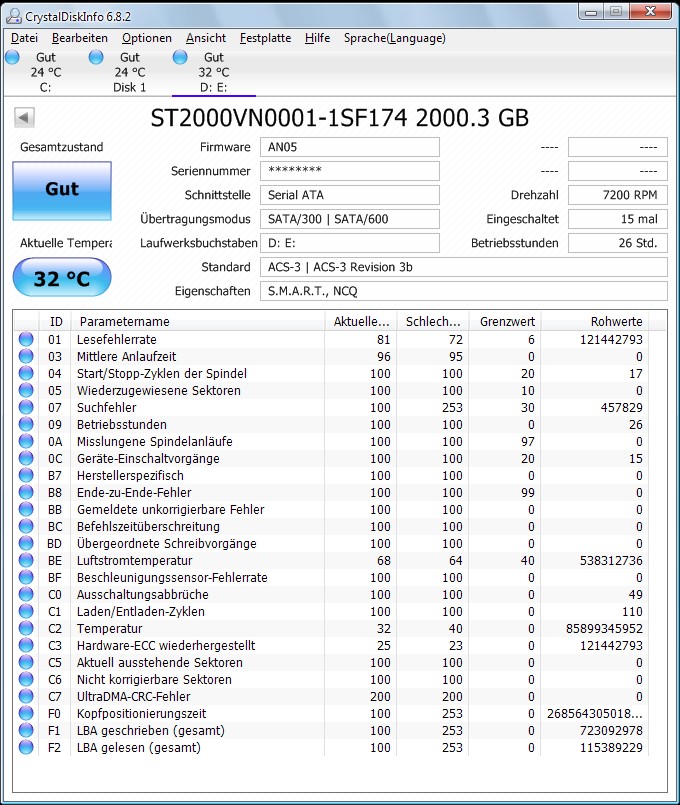Image resolution: width=680 pixels, height=805 pixels.
Task: Click the masked Seriennummer field
Action: click(x=349, y=171)
